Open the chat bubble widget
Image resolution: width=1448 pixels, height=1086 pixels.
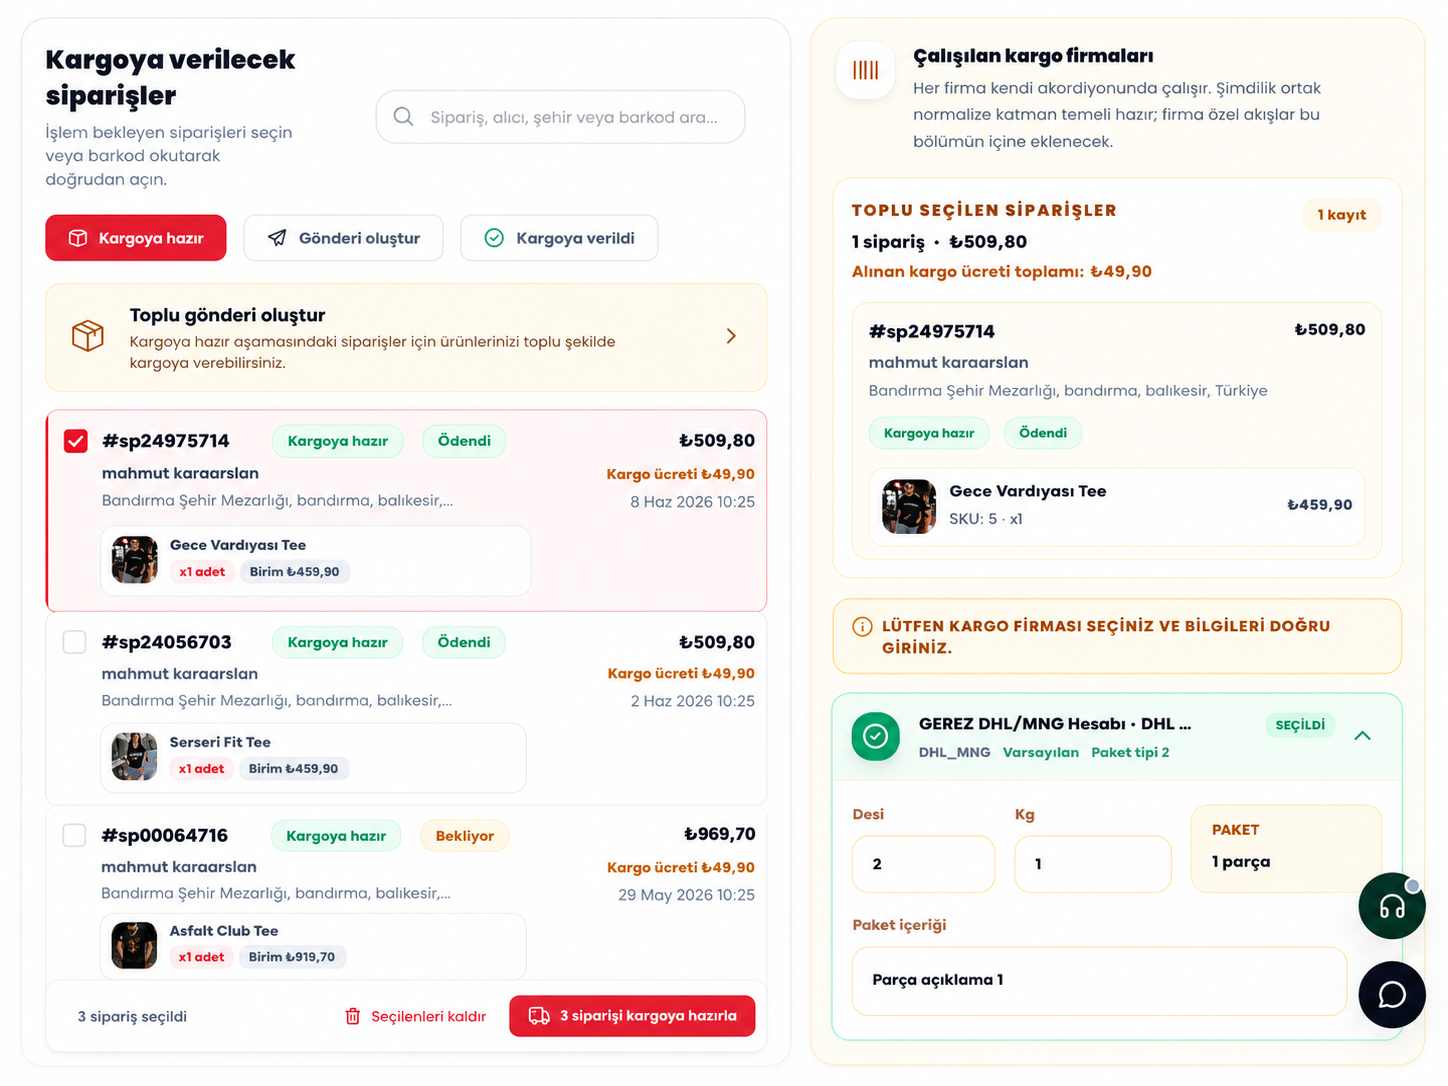(1392, 995)
